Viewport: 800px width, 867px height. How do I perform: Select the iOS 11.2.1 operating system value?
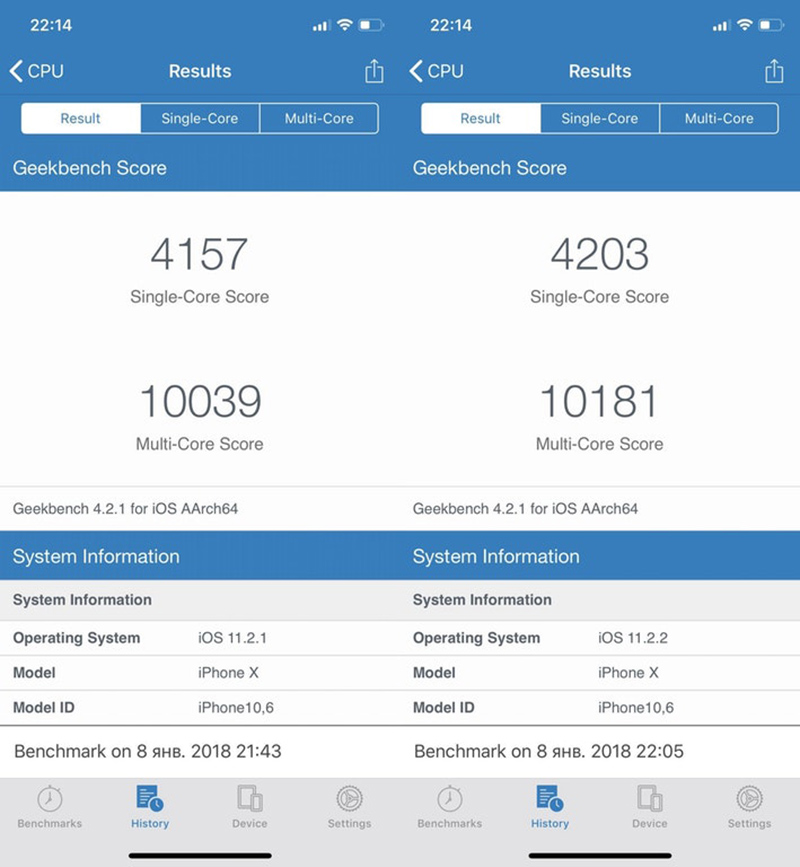tap(232, 638)
